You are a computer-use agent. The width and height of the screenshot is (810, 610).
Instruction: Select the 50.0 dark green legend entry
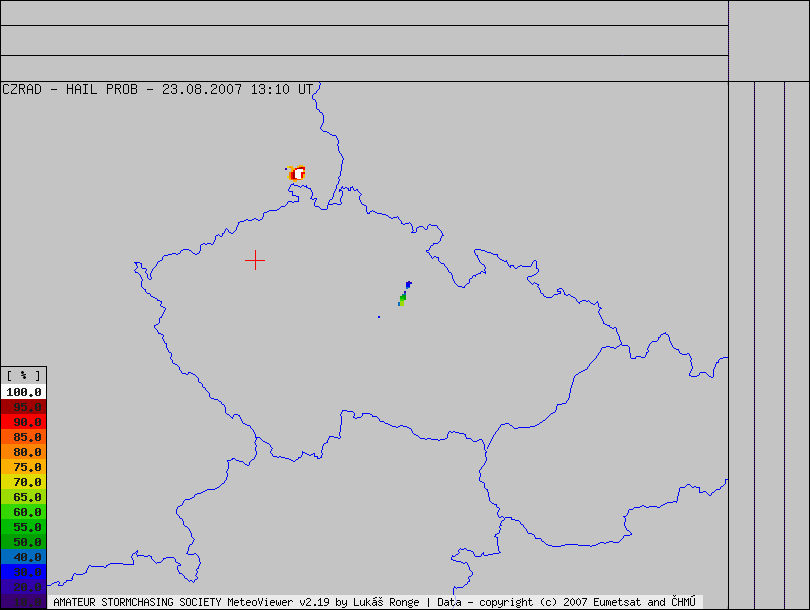(x=23, y=542)
